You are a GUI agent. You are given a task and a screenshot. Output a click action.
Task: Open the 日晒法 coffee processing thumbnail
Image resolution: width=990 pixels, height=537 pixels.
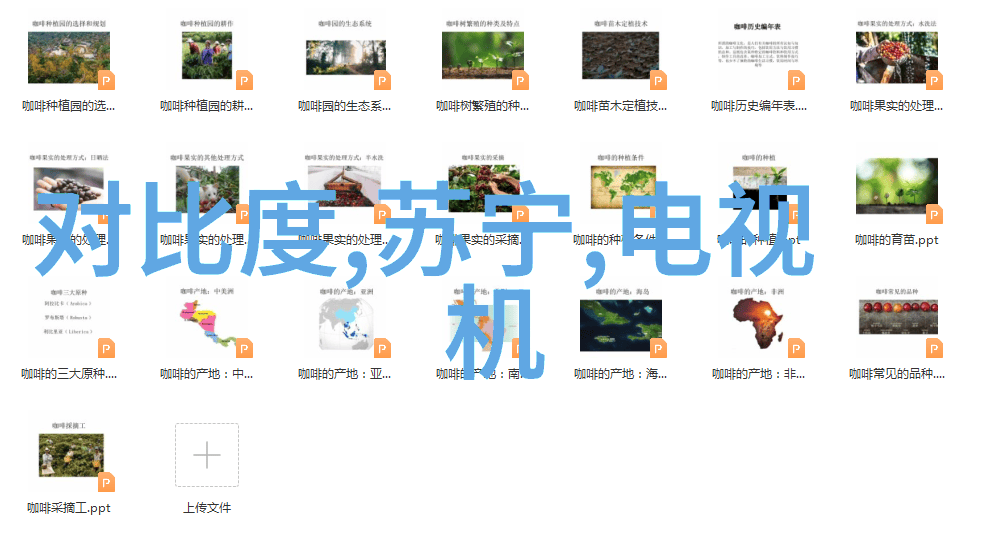coord(68,190)
